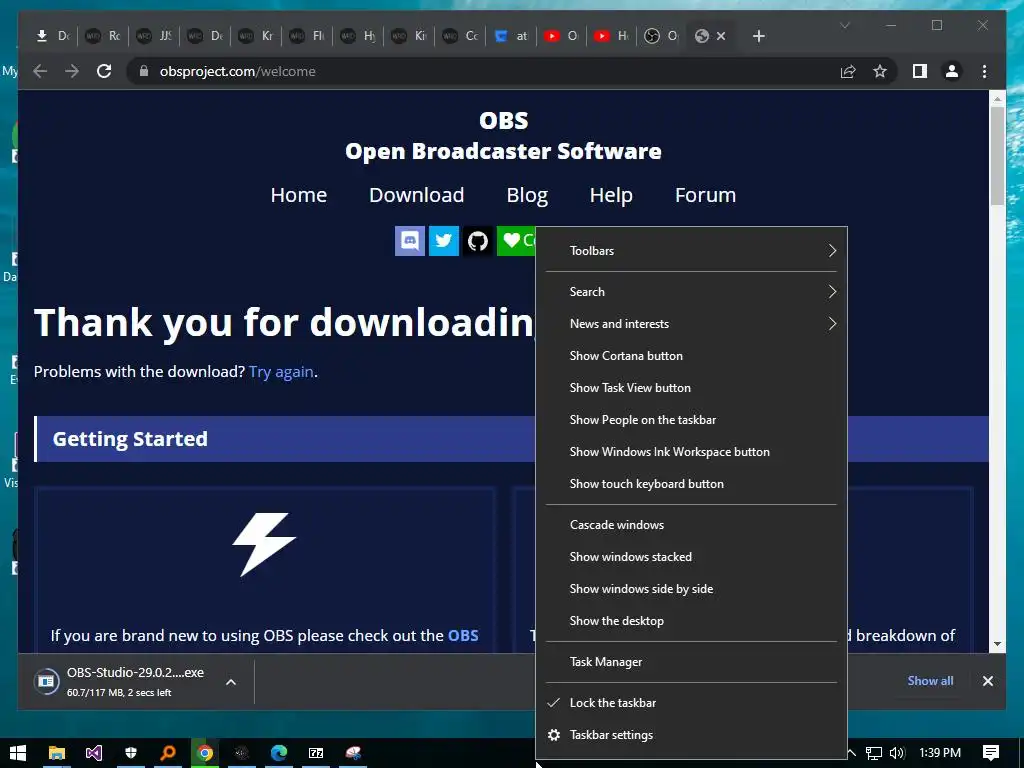This screenshot has width=1024, height=768.
Task: Close the downloads bar
Action: [x=987, y=681]
